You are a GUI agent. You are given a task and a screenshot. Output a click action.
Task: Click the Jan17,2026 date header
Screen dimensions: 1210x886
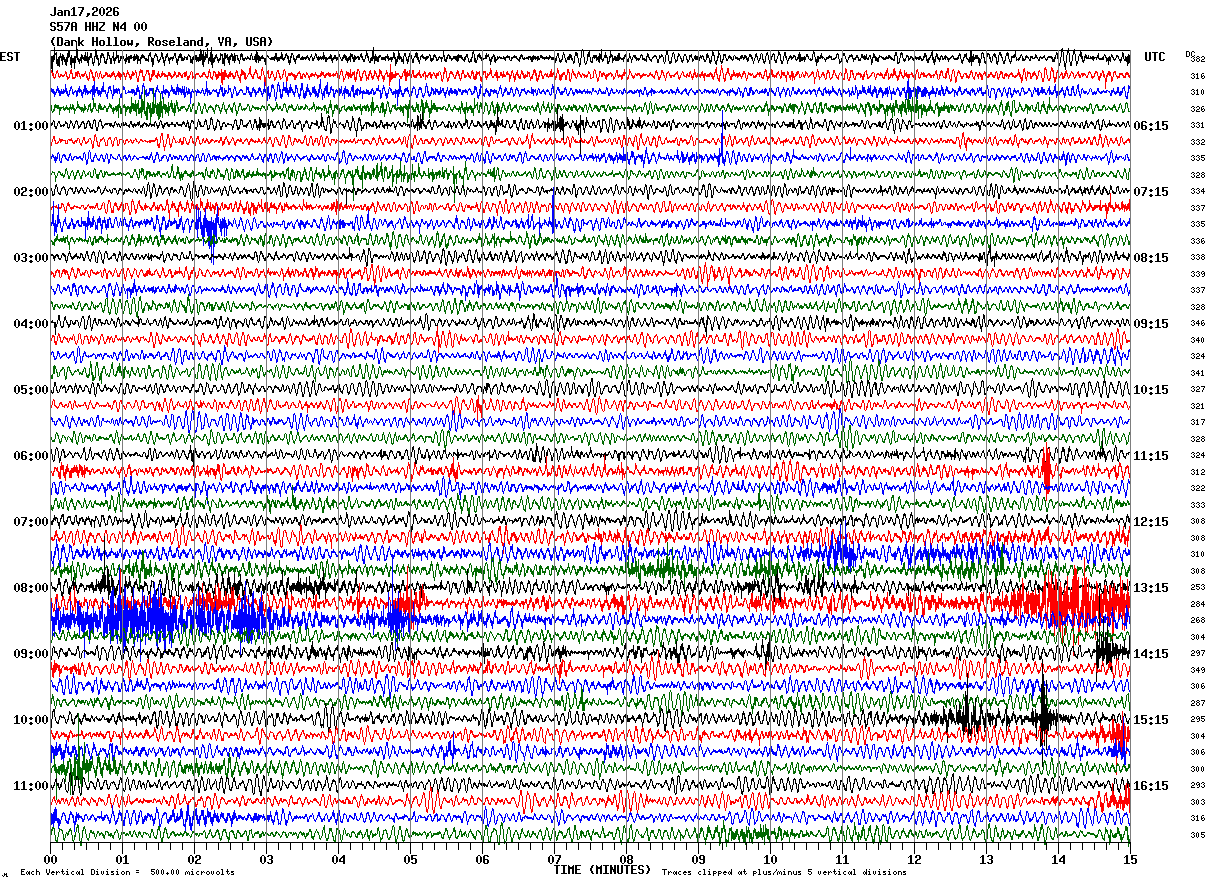coord(84,12)
